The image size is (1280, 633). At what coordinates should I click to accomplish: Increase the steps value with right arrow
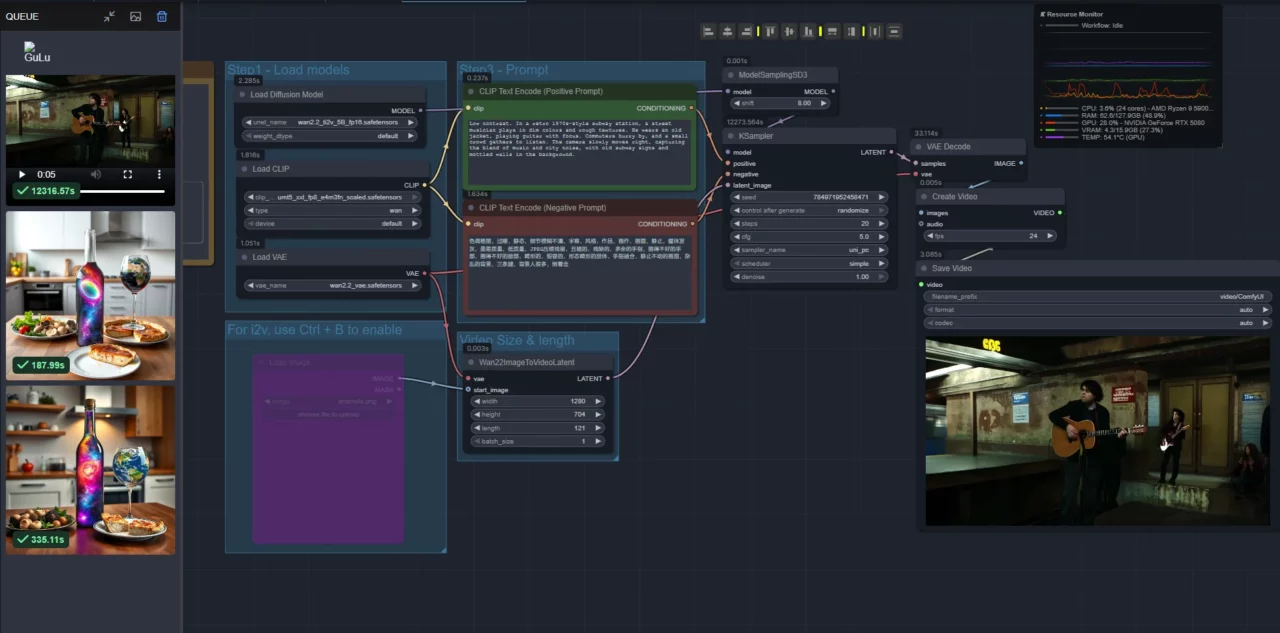click(880, 224)
